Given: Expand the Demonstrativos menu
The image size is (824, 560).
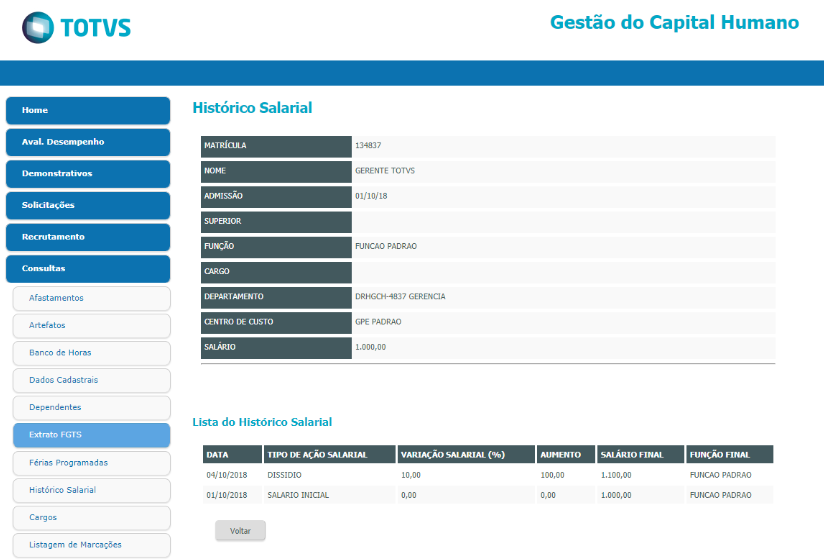Looking at the screenshot, I should 88,173.
